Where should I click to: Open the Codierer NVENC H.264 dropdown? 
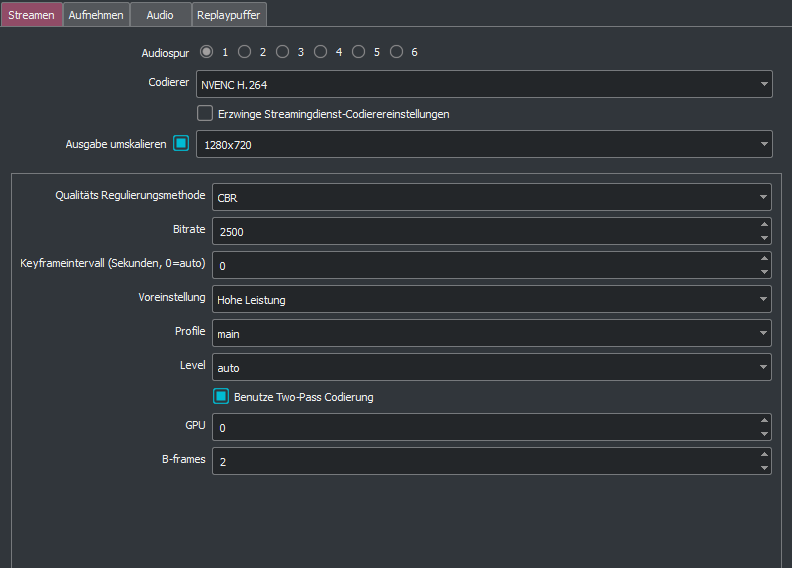[x=484, y=84]
